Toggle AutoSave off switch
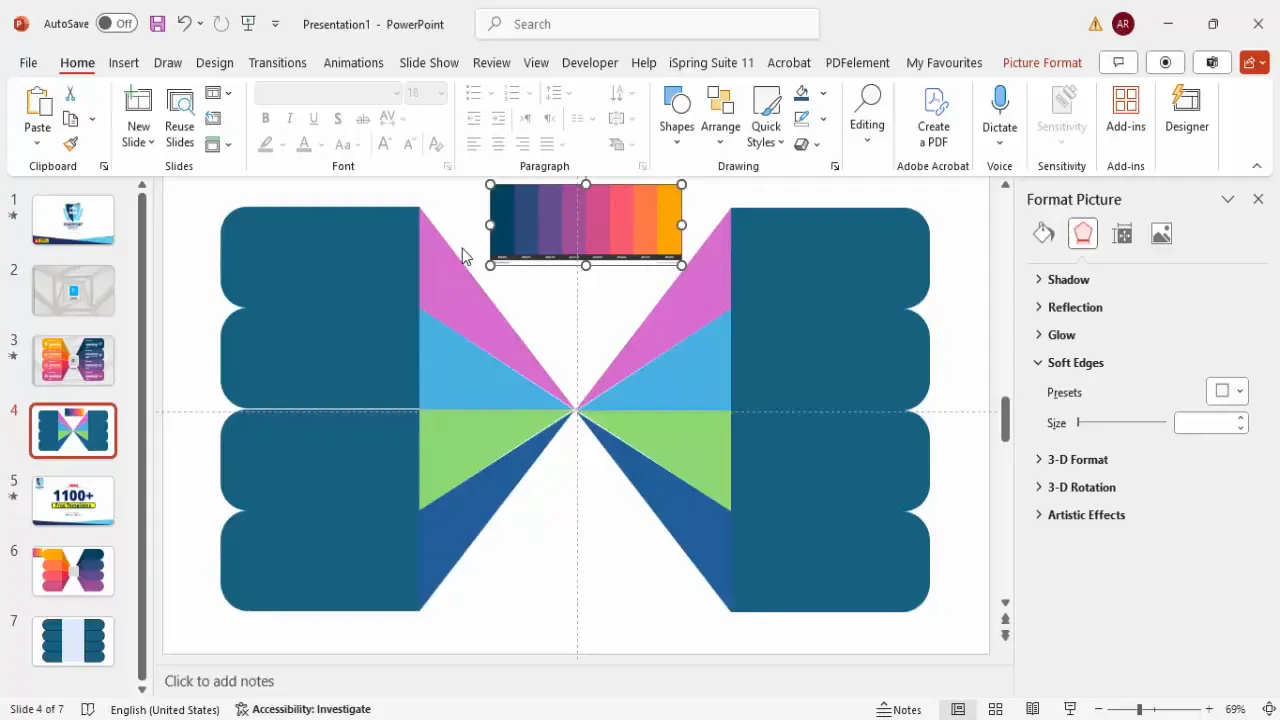1280x720 pixels. 117,23
